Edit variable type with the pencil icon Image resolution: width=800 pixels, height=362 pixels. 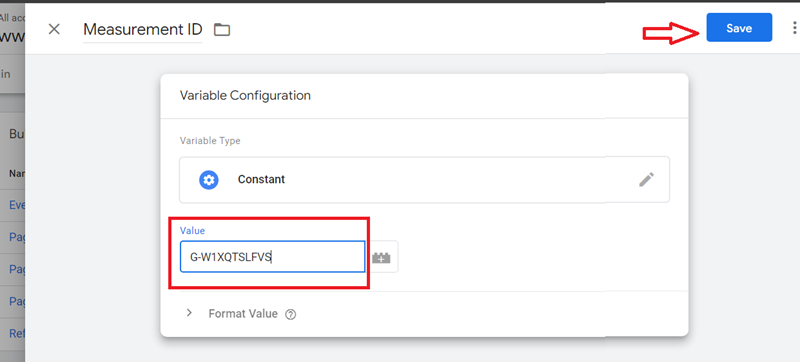point(646,179)
